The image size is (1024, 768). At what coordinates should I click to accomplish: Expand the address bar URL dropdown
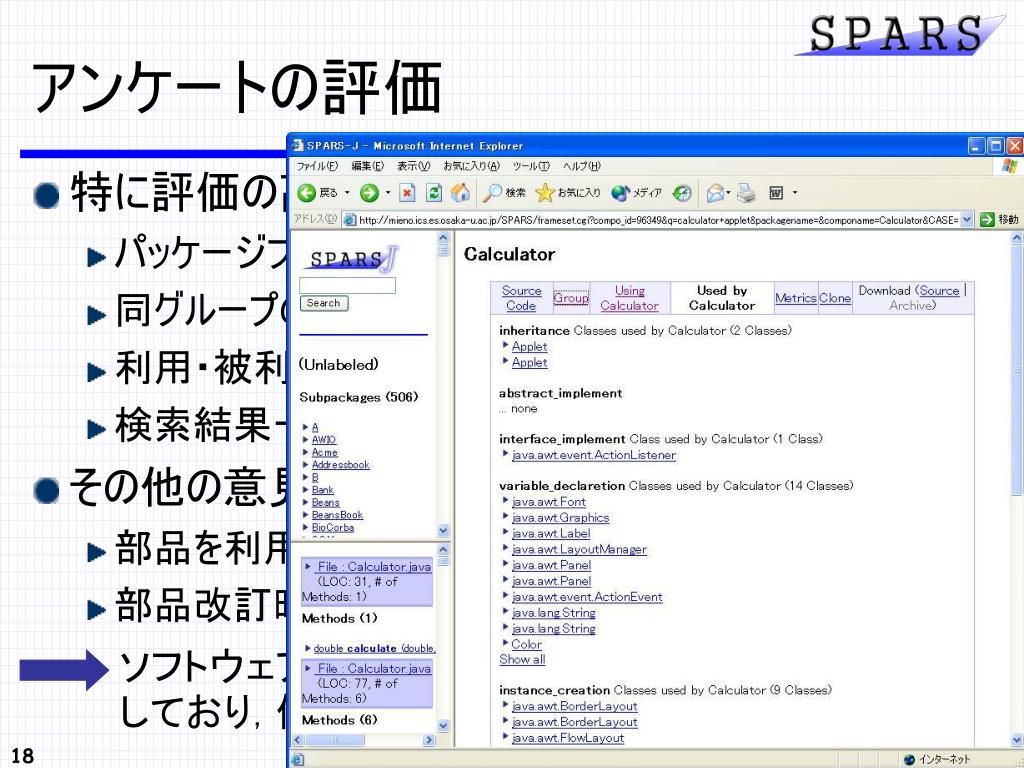pyautogui.click(x=967, y=220)
